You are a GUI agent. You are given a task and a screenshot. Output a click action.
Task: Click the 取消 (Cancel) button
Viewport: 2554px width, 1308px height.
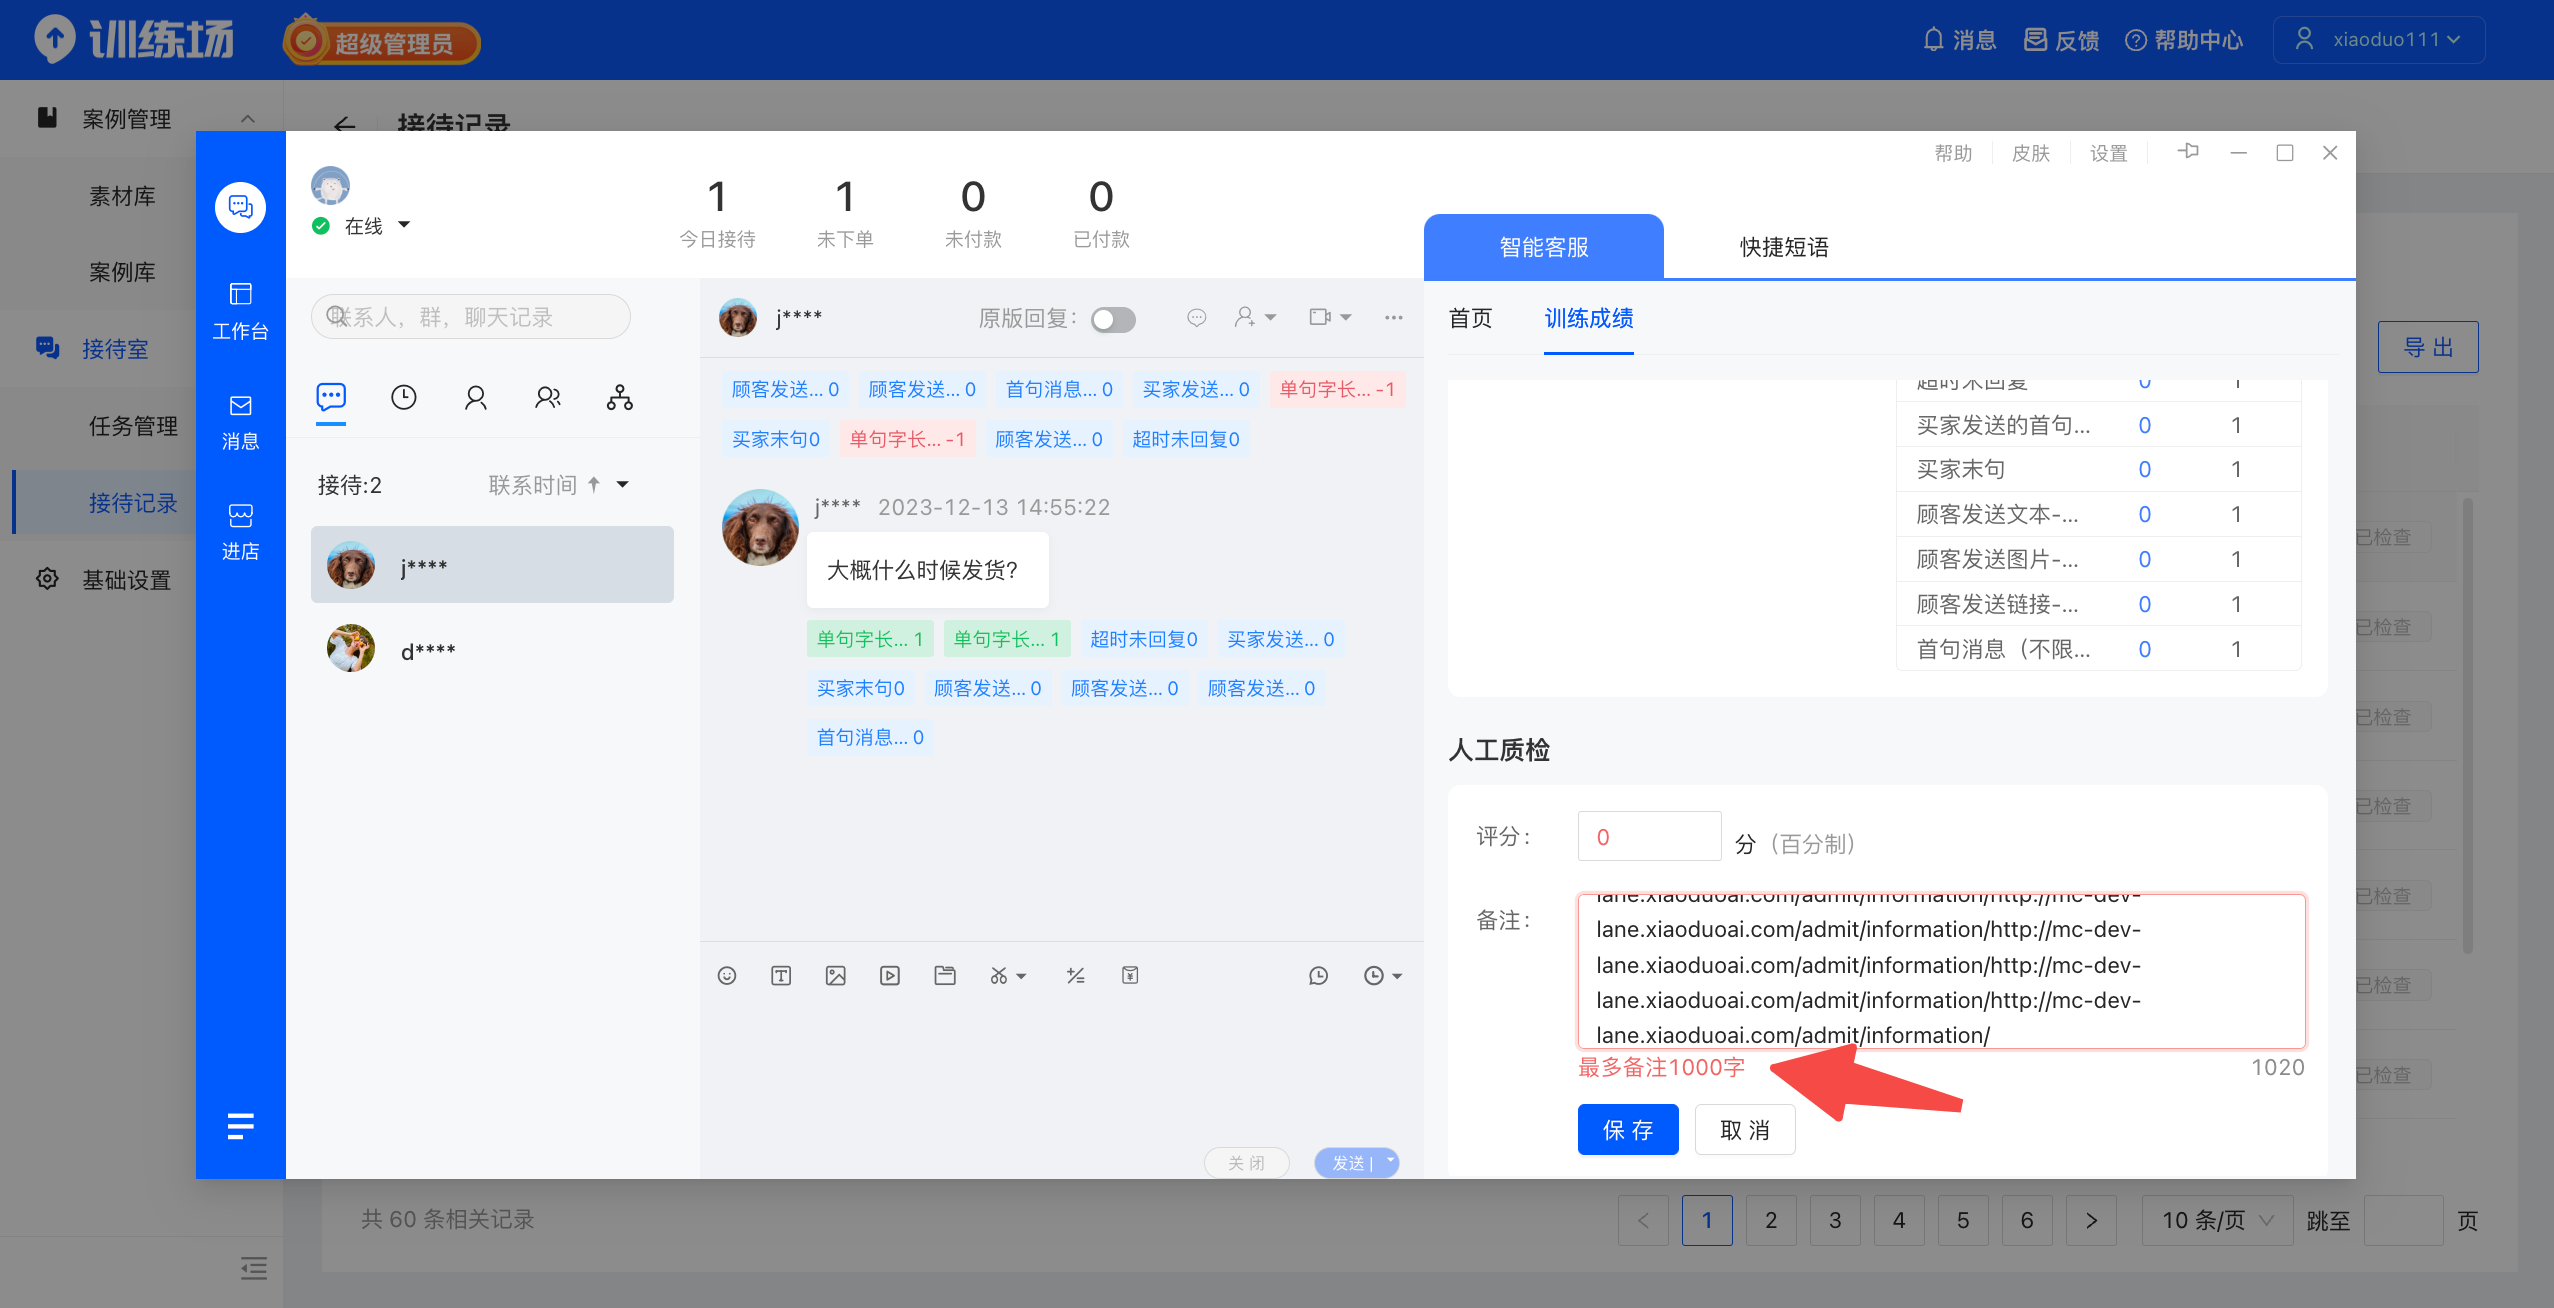(x=1742, y=1129)
